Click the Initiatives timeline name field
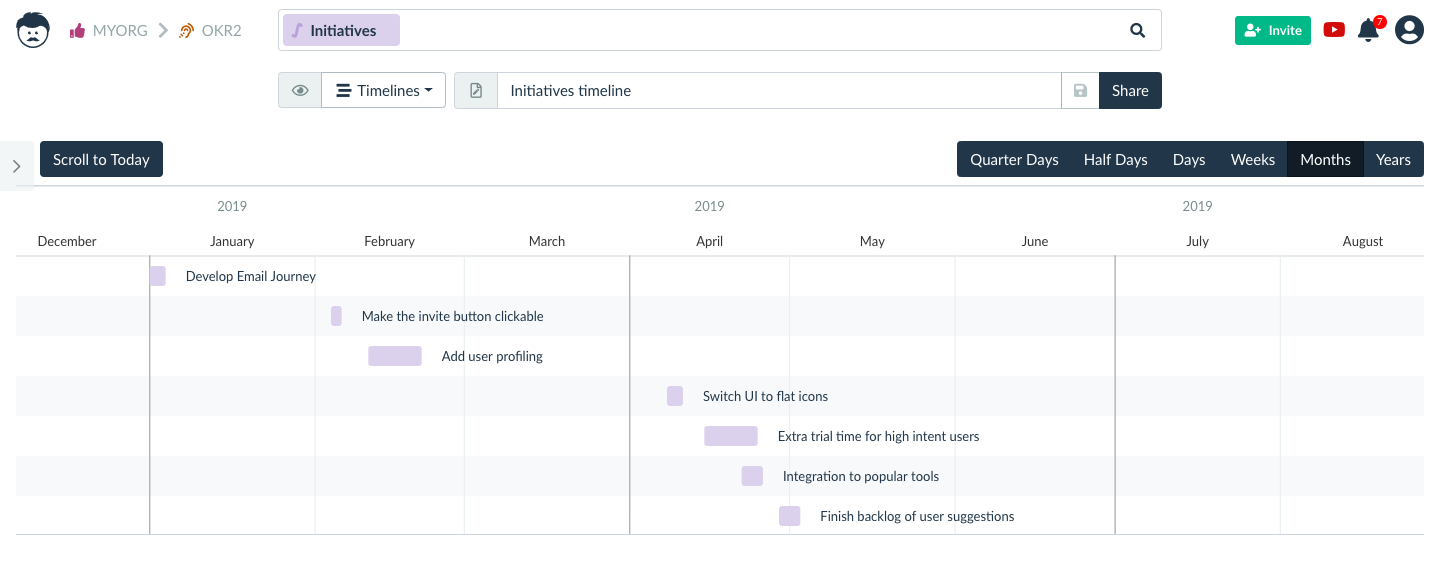The height and width of the screenshot is (588, 1440). (778, 91)
